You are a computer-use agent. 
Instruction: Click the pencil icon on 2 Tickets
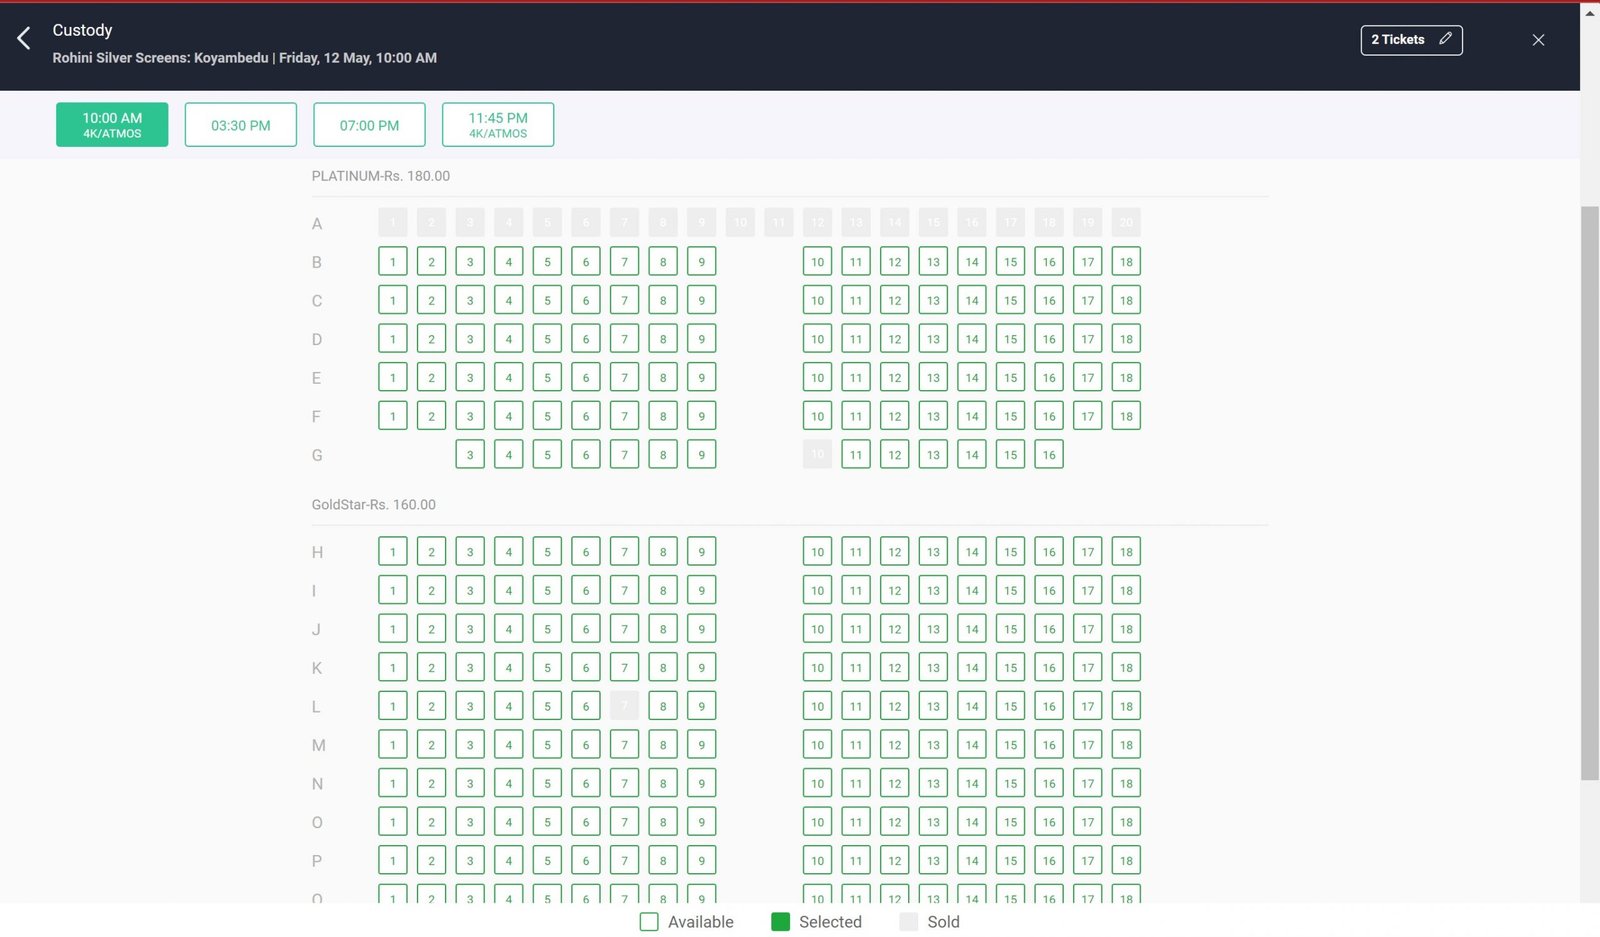(x=1445, y=39)
